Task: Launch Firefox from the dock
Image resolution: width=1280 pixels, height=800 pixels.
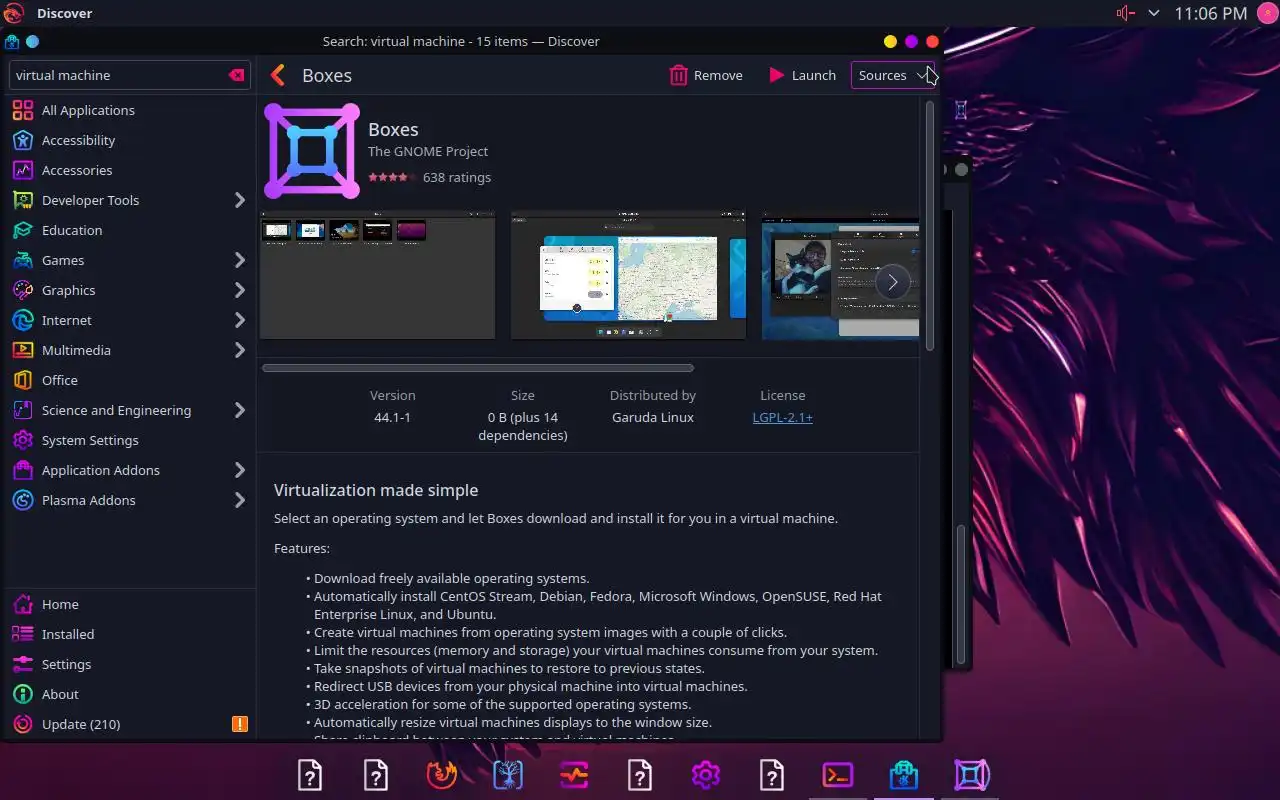Action: pos(442,775)
